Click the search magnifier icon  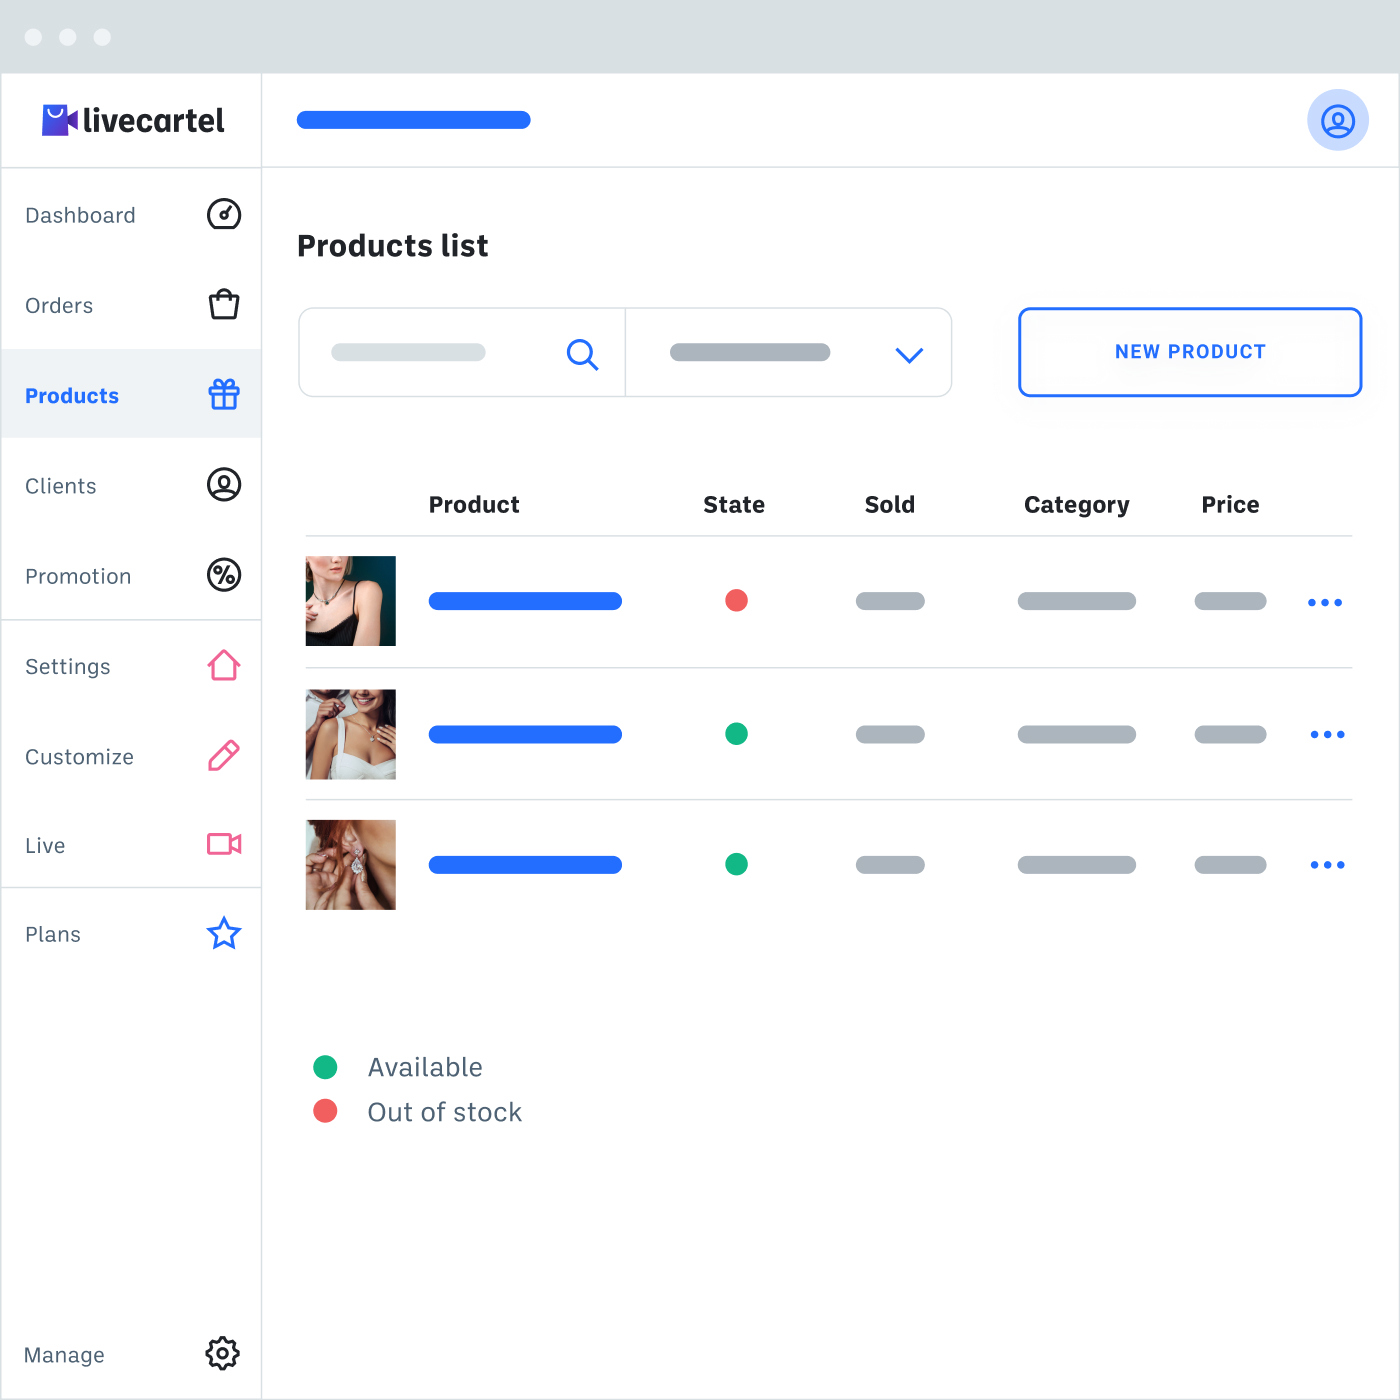(x=582, y=354)
